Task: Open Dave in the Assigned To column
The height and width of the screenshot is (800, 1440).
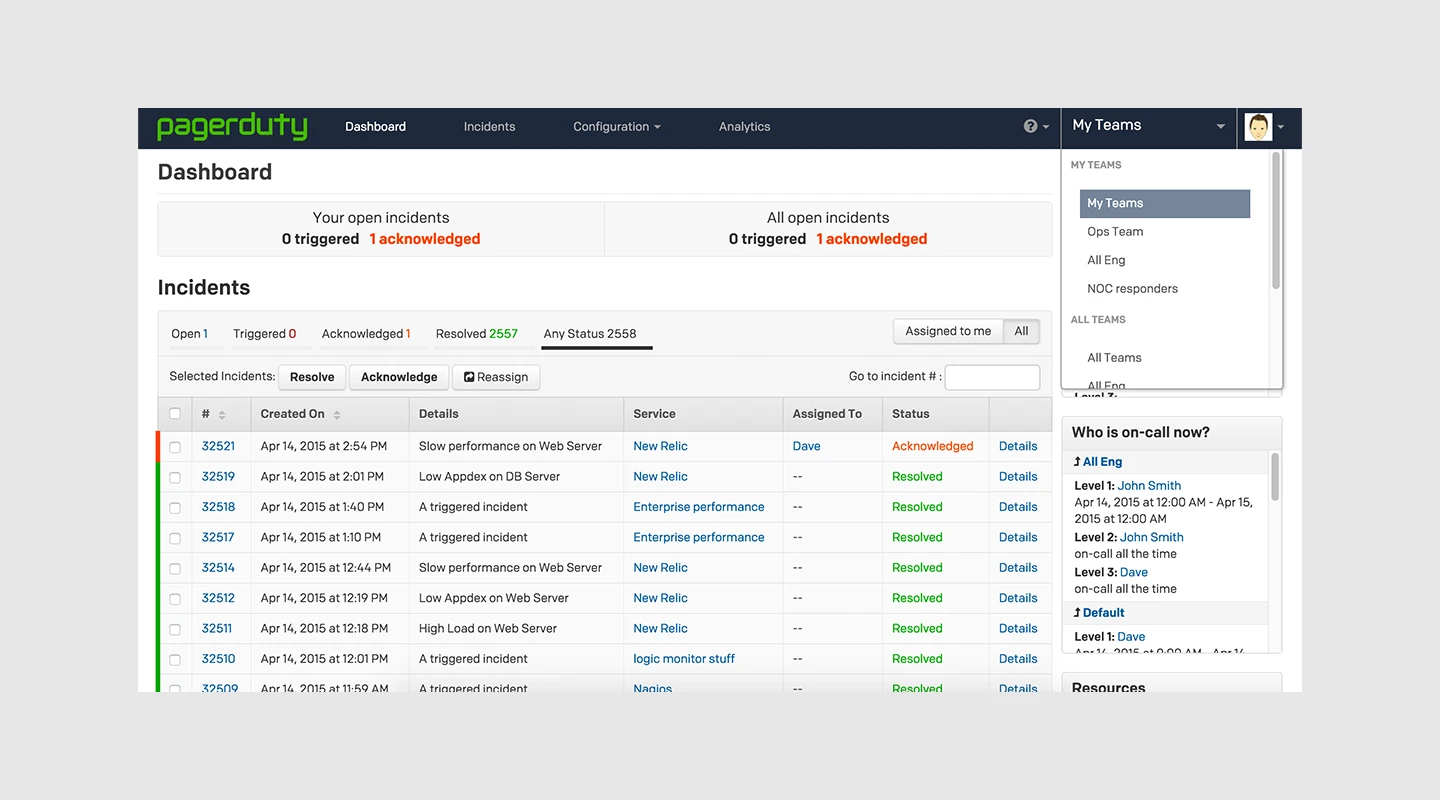Action: point(806,446)
